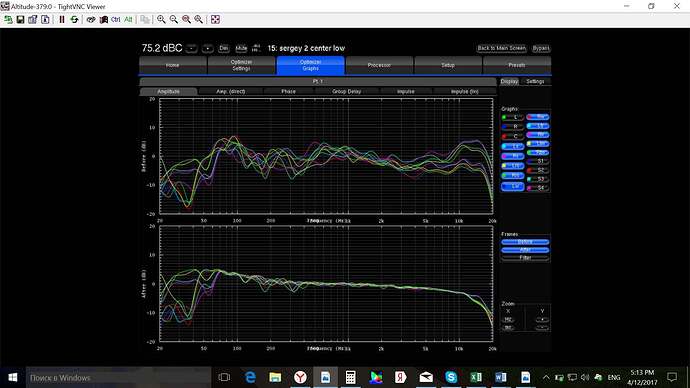Open Excel from the taskbar
Image resolution: width=690 pixels, height=388 pixels.
pos(476,377)
